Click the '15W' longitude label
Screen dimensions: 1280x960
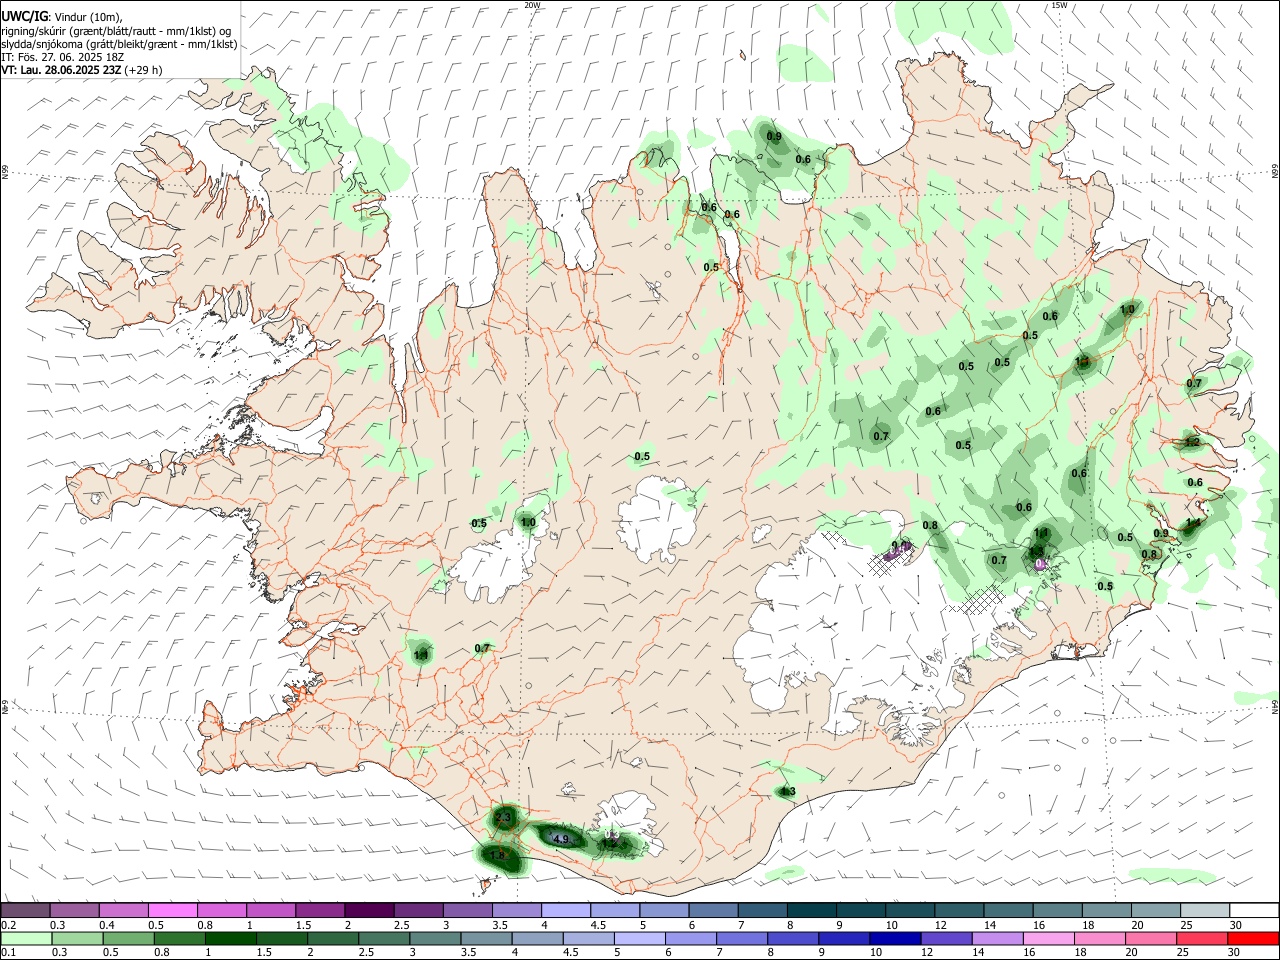pos(1059,5)
